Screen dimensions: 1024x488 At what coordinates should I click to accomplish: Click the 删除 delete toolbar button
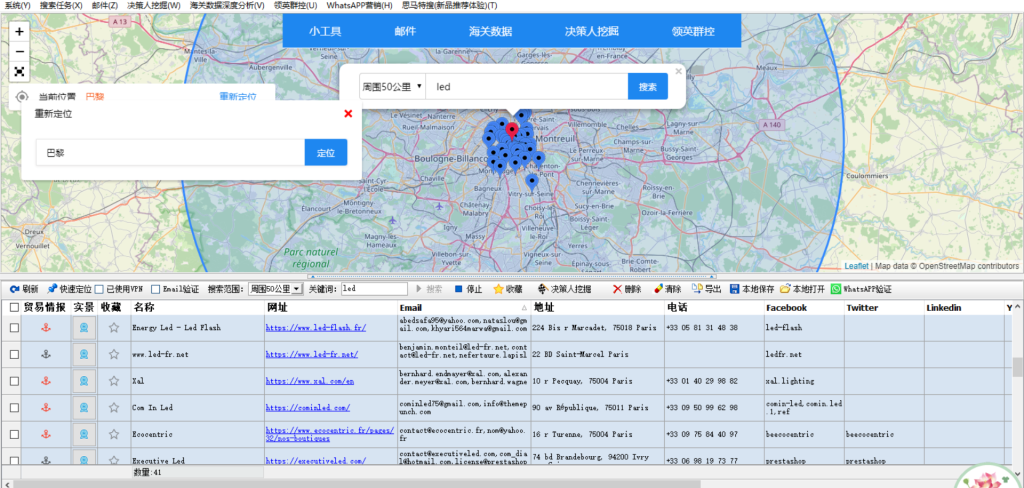coord(627,289)
